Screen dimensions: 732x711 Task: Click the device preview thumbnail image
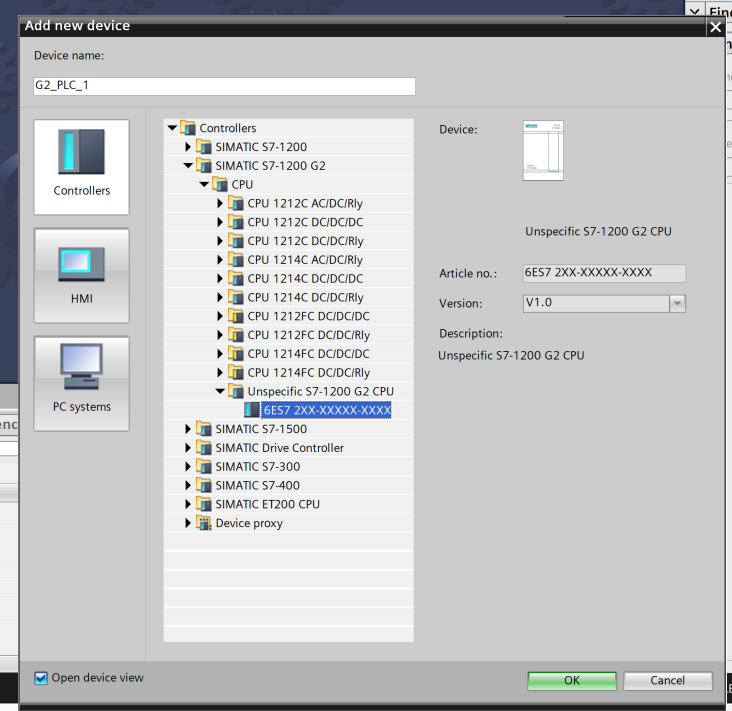tap(543, 150)
